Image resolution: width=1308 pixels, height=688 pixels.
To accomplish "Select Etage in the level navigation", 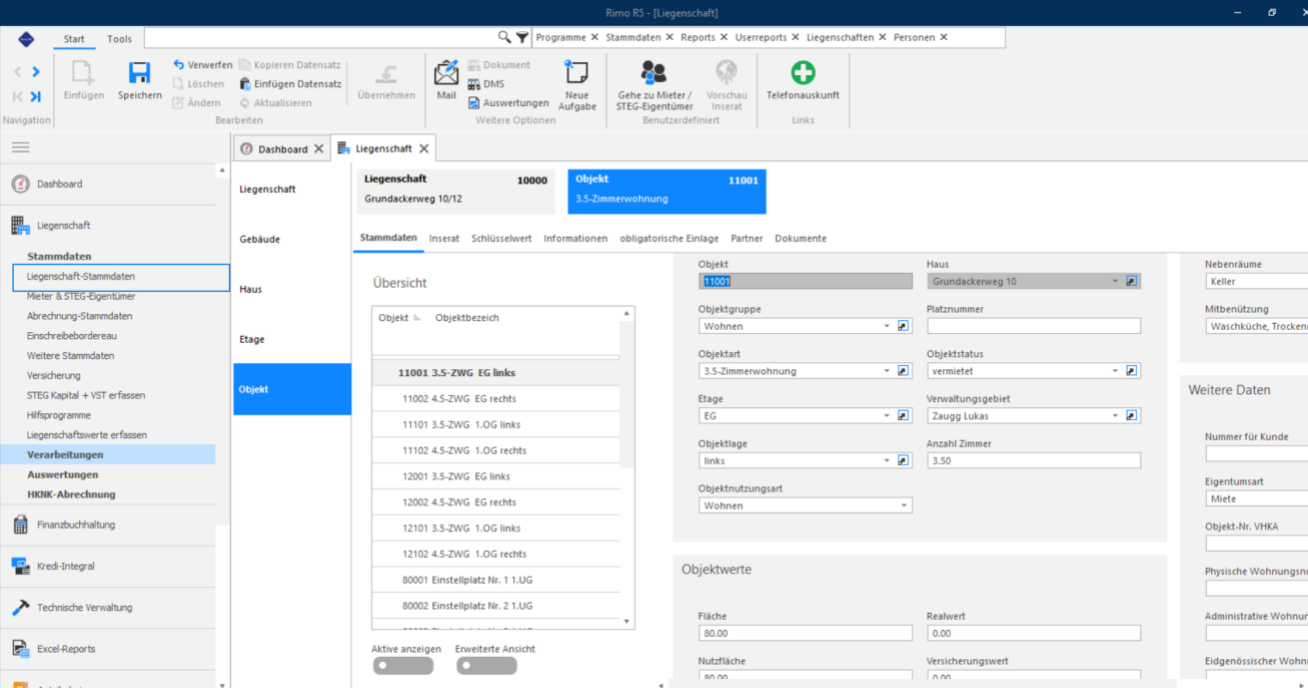I will click(292, 339).
